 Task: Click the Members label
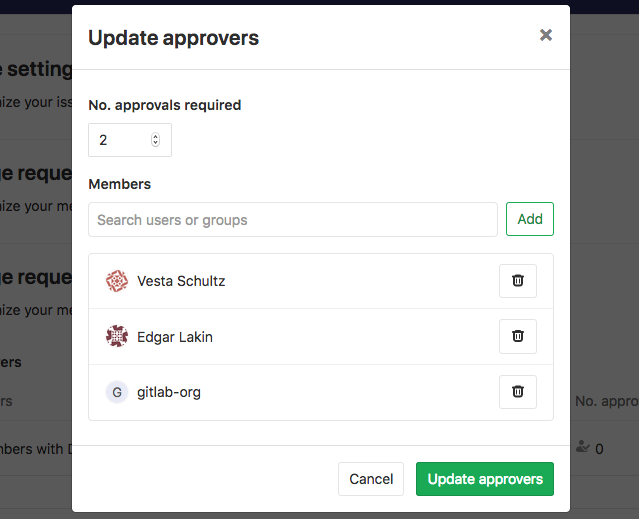click(x=120, y=184)
